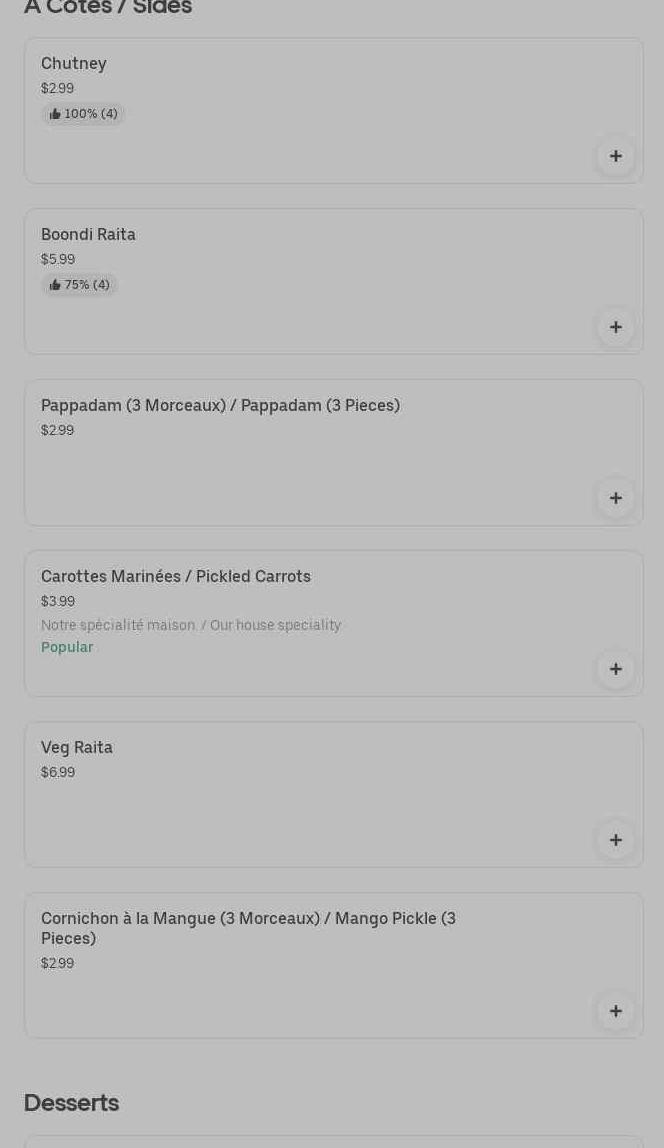The image size is (664, 1148).
Task: Click the 100% (4) rating badge
Action: (x=83, y=114)
